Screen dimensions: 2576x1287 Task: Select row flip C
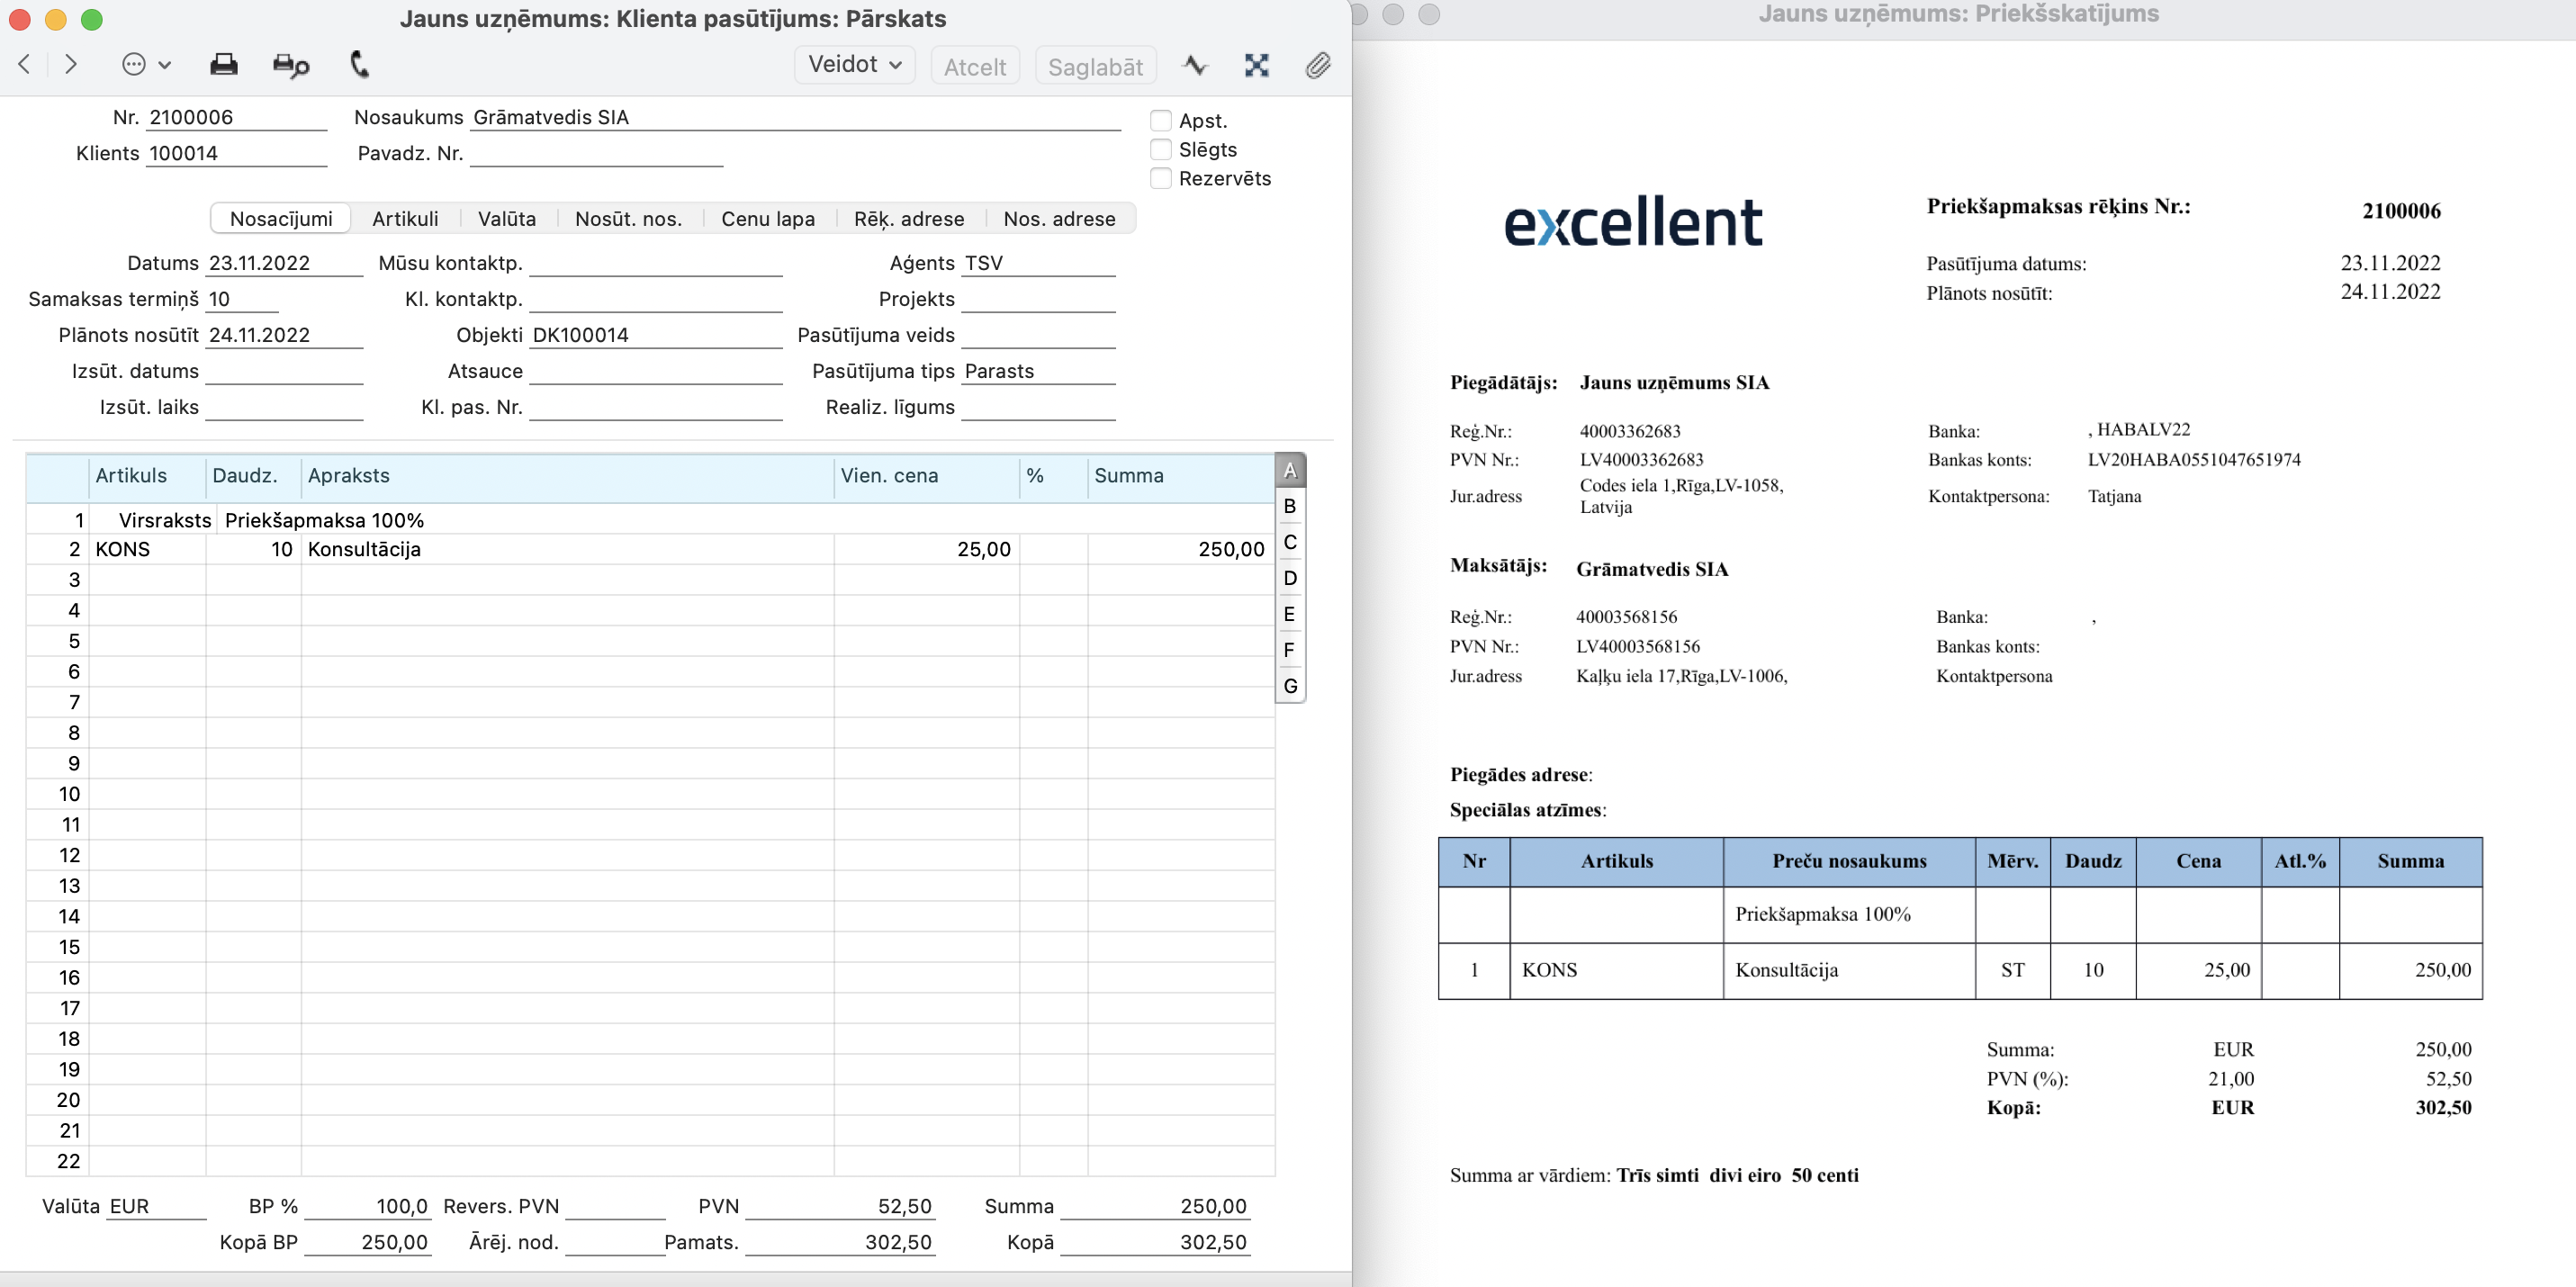click(1289, 542)
